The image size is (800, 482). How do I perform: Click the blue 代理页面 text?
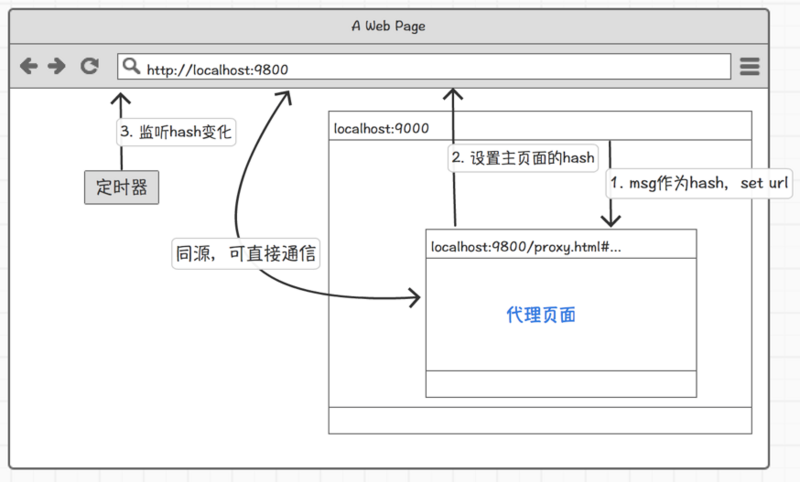click(541, 315)
